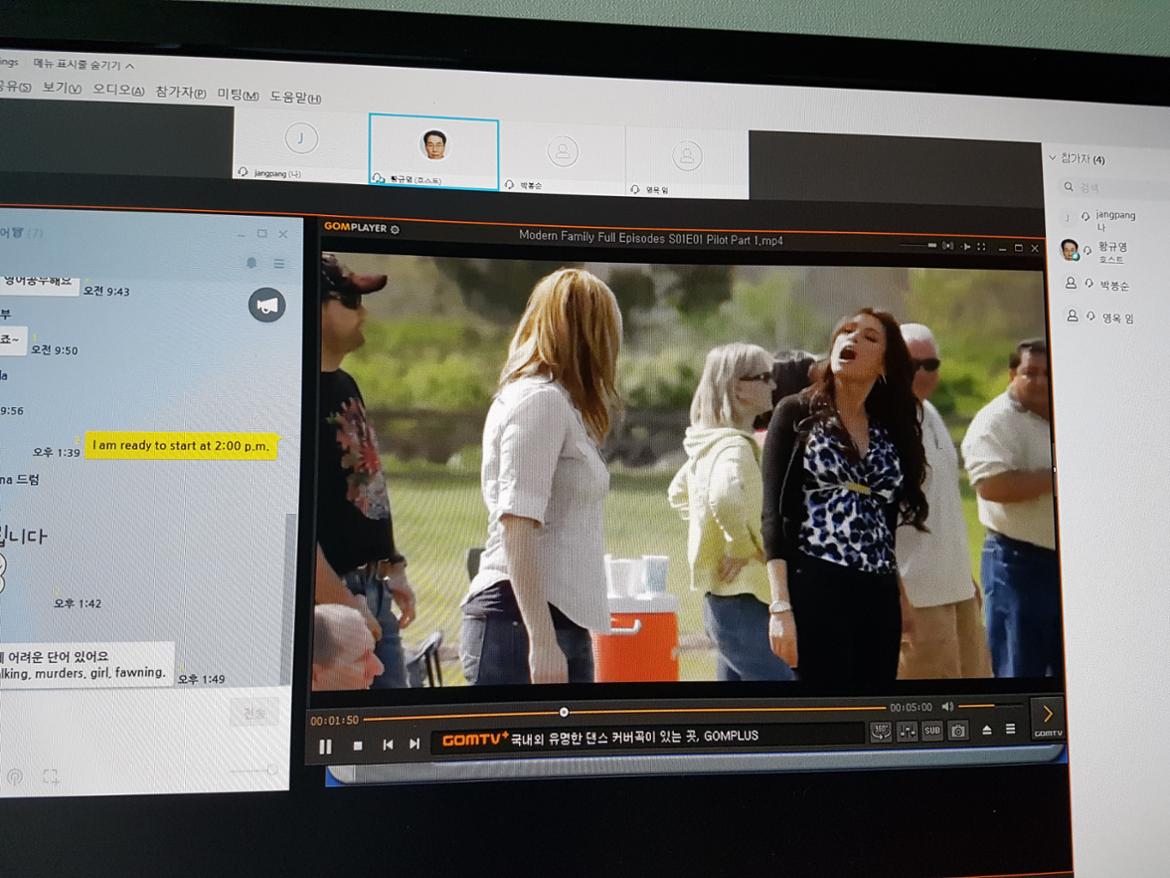Collapse the menu bar with 메뉴 표시줄 숨기기
Image resolution: width=1170 pixels, height=878 pixels.
click(x=84, y=64)
